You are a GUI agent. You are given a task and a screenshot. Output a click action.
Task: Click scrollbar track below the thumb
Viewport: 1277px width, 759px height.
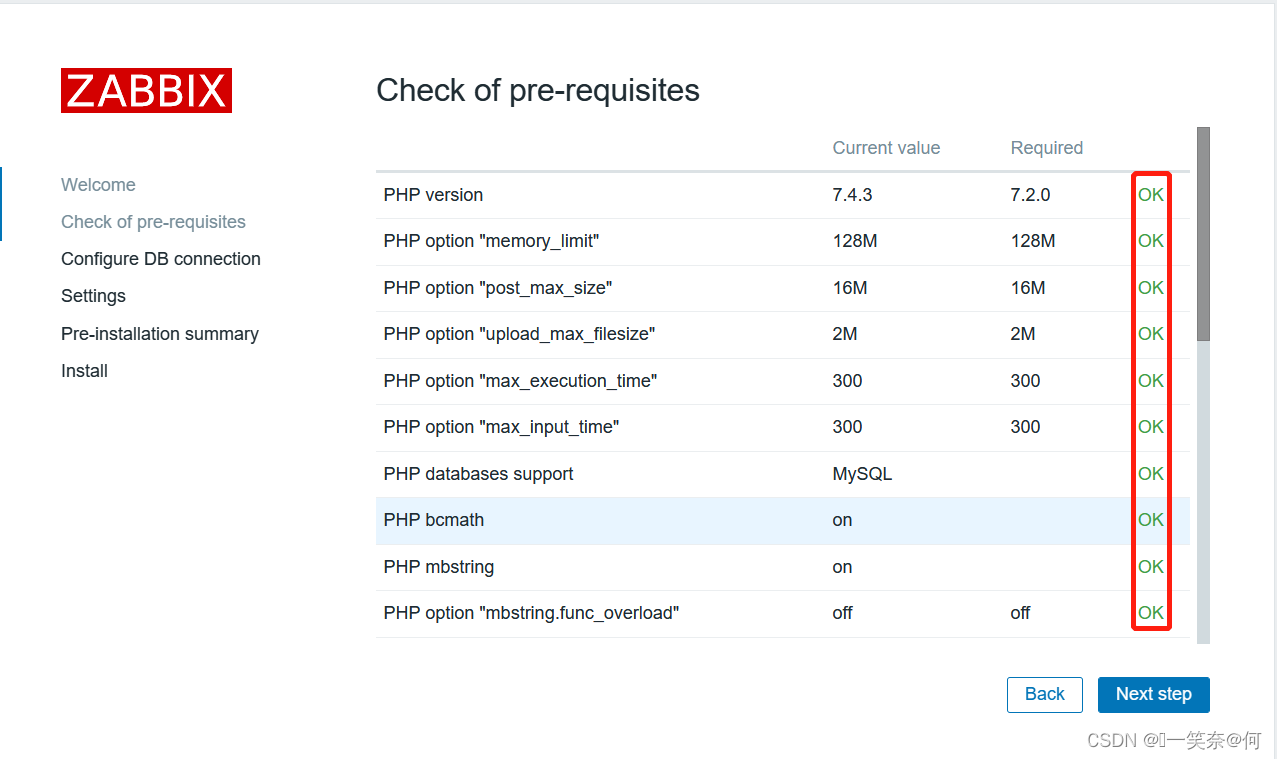click(1203, 490)
